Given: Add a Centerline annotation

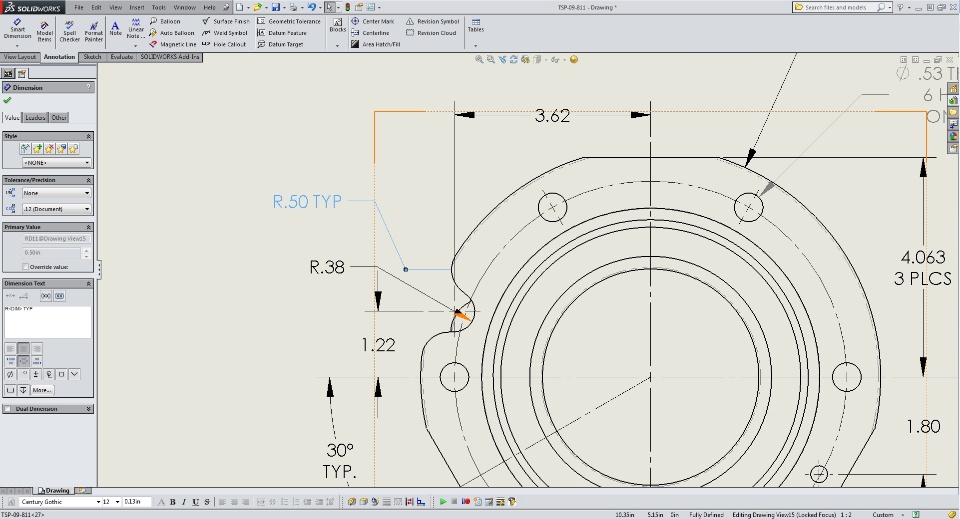Looking at the screenshot, I should (x=370, y=33).
